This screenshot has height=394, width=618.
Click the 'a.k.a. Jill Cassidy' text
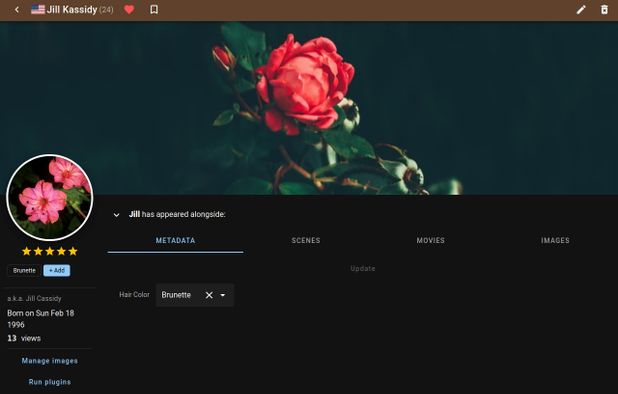click(34, 299)
